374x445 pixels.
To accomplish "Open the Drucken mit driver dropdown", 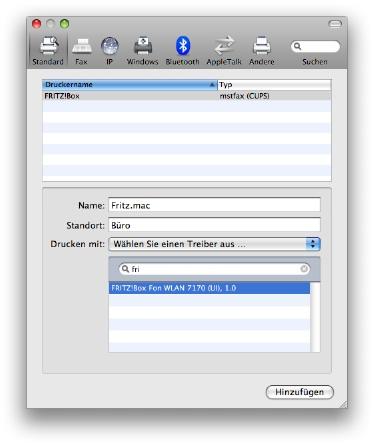I will (214, 244).
